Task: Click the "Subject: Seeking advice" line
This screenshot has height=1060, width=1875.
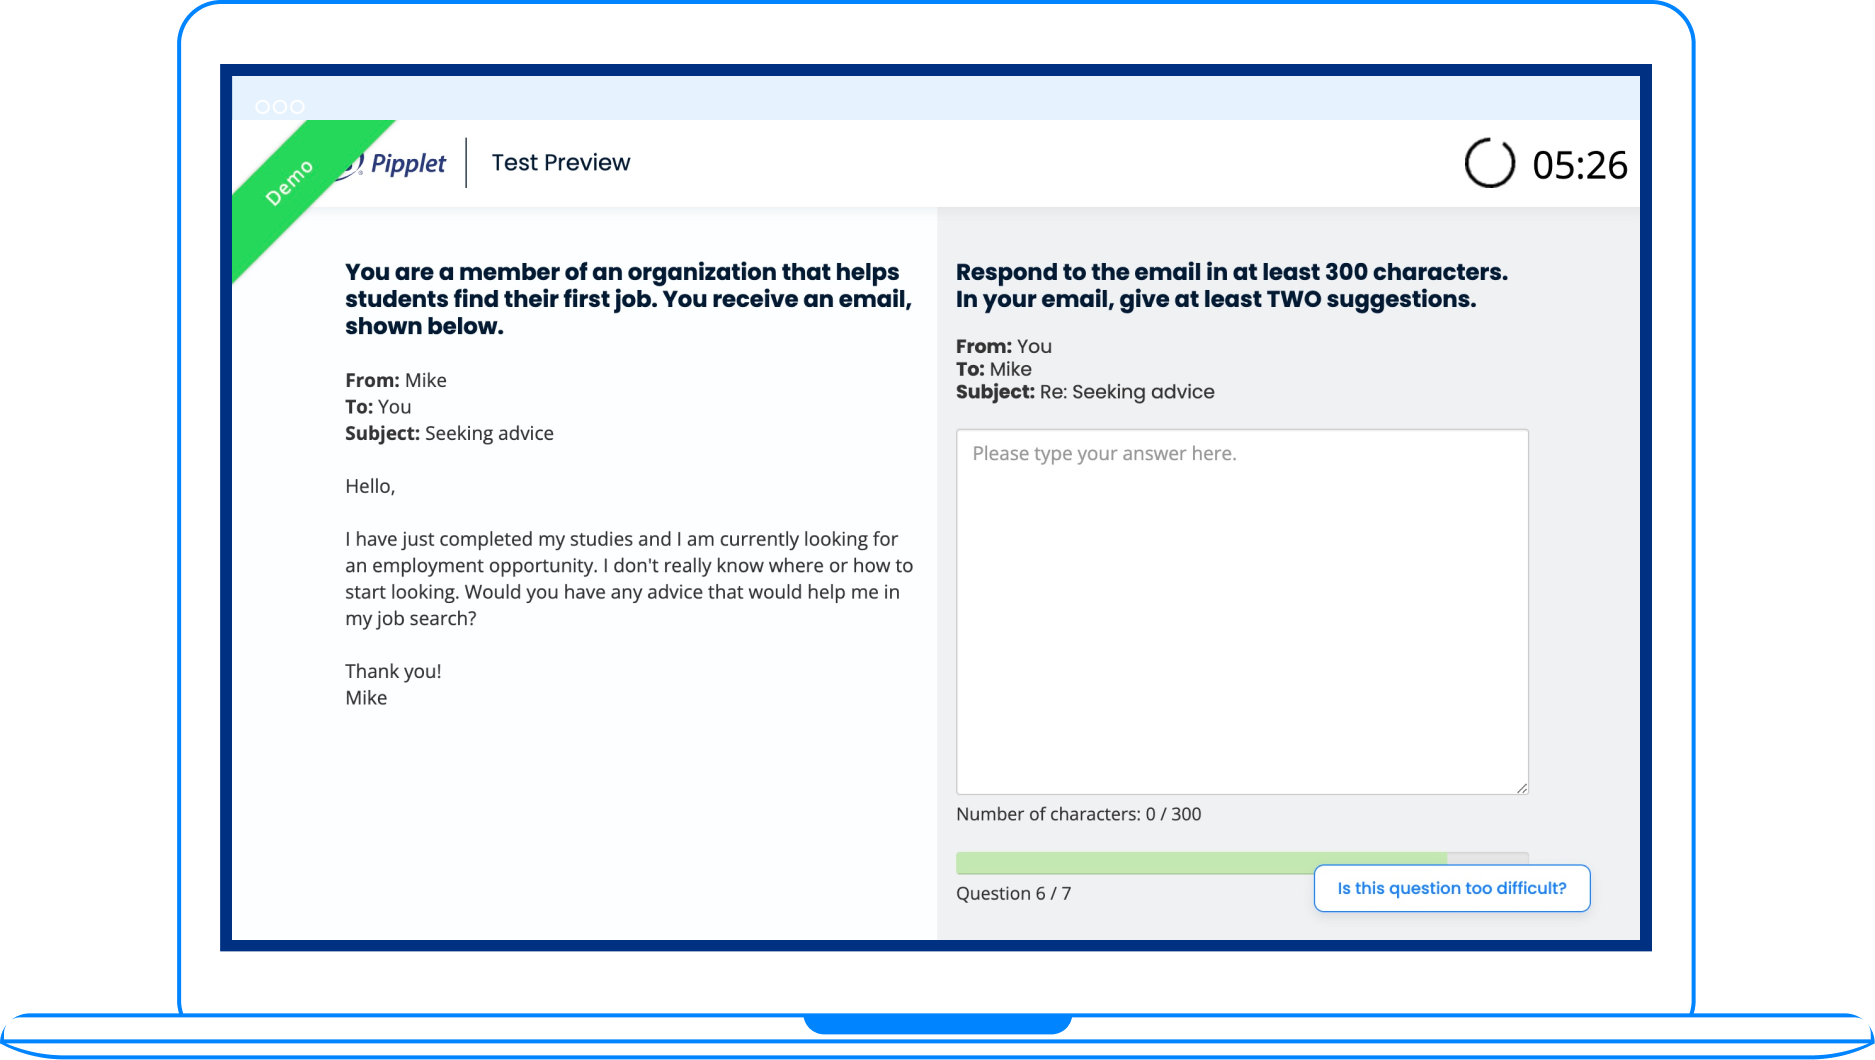Action: (x=449, y=433)
